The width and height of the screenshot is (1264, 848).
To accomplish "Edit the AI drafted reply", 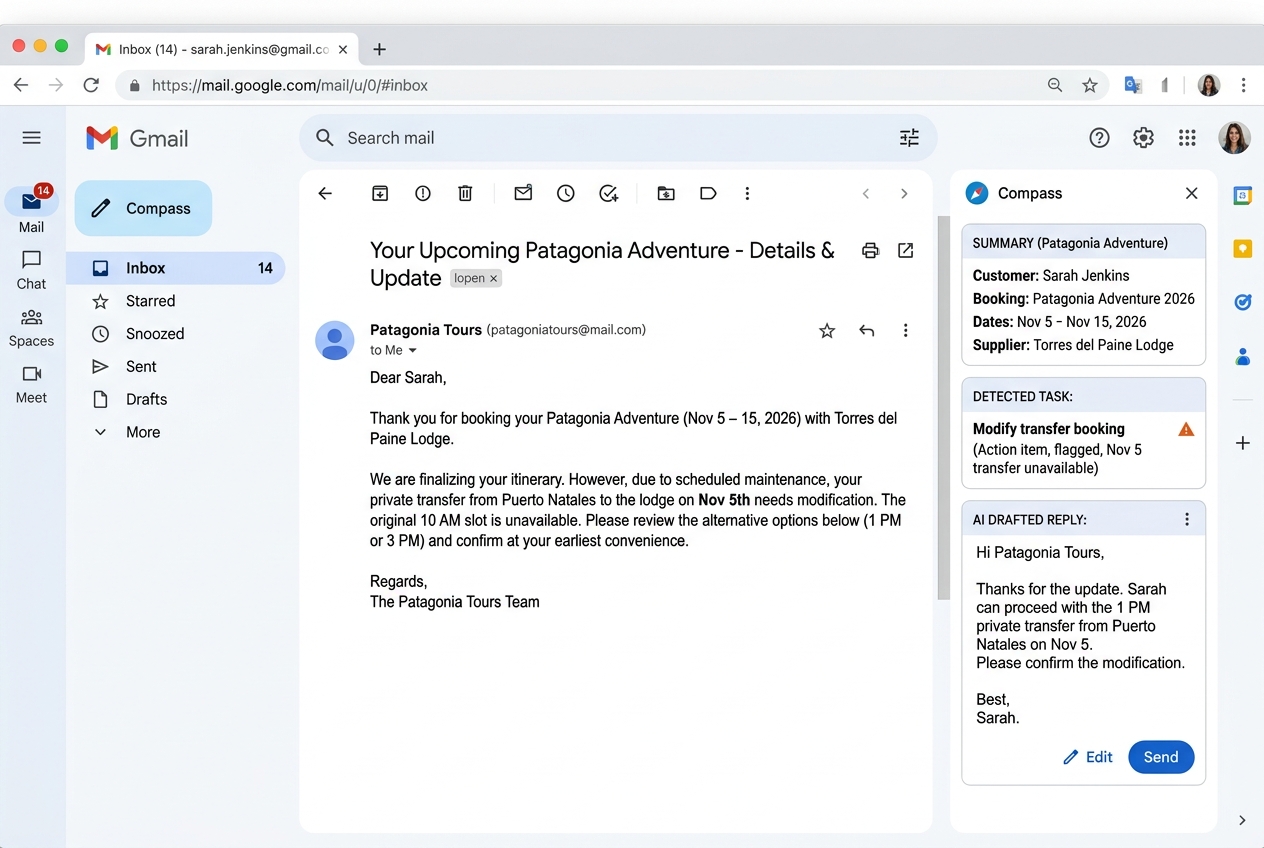I will pos(1088,757).
